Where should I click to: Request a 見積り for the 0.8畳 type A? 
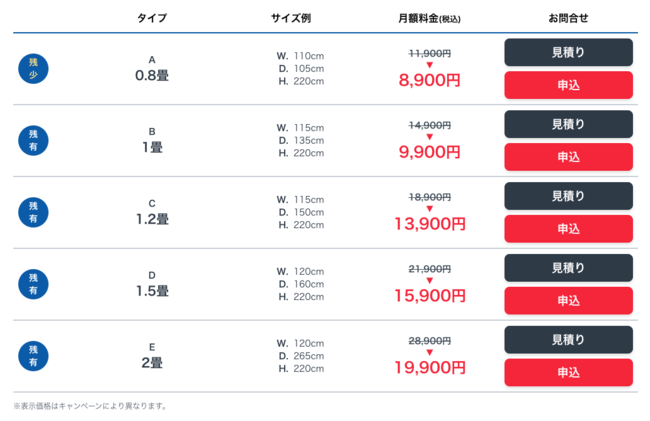(568, 52)
